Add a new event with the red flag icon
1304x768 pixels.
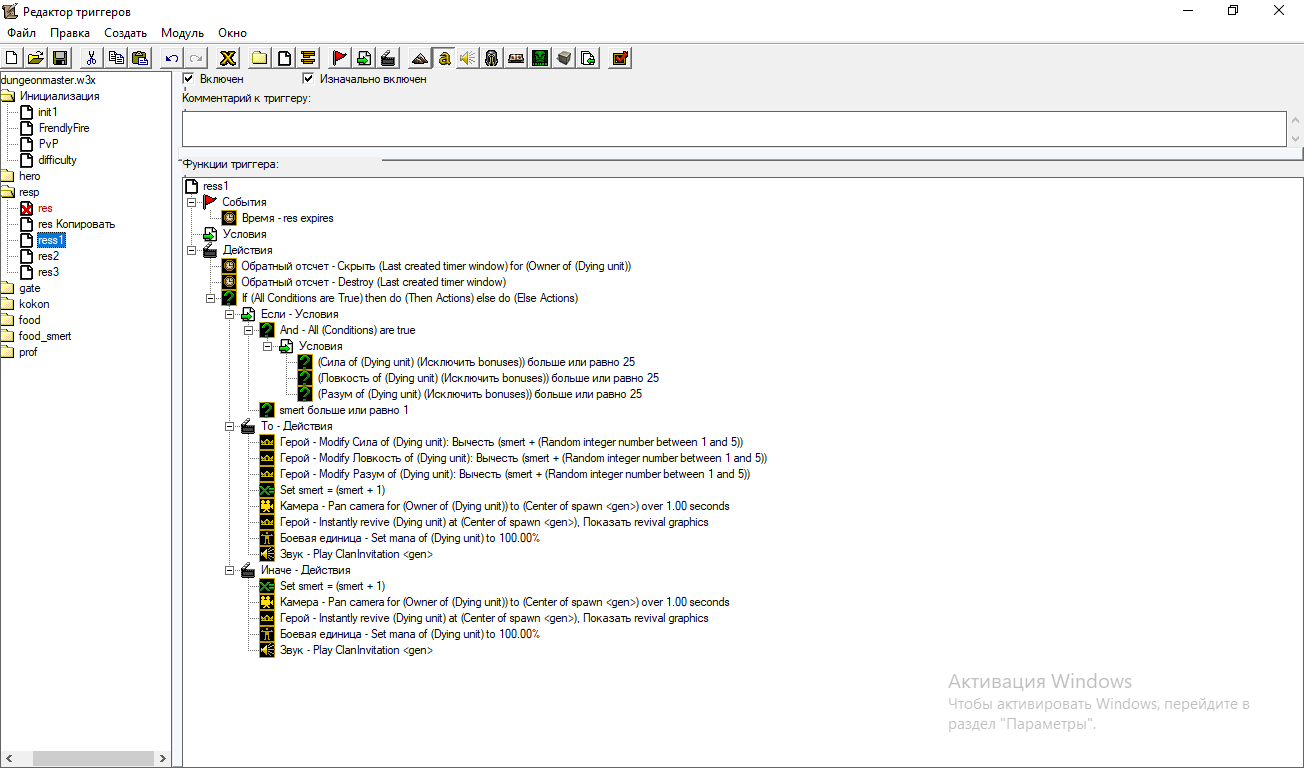pyautogui.click(x=340, y=58)
